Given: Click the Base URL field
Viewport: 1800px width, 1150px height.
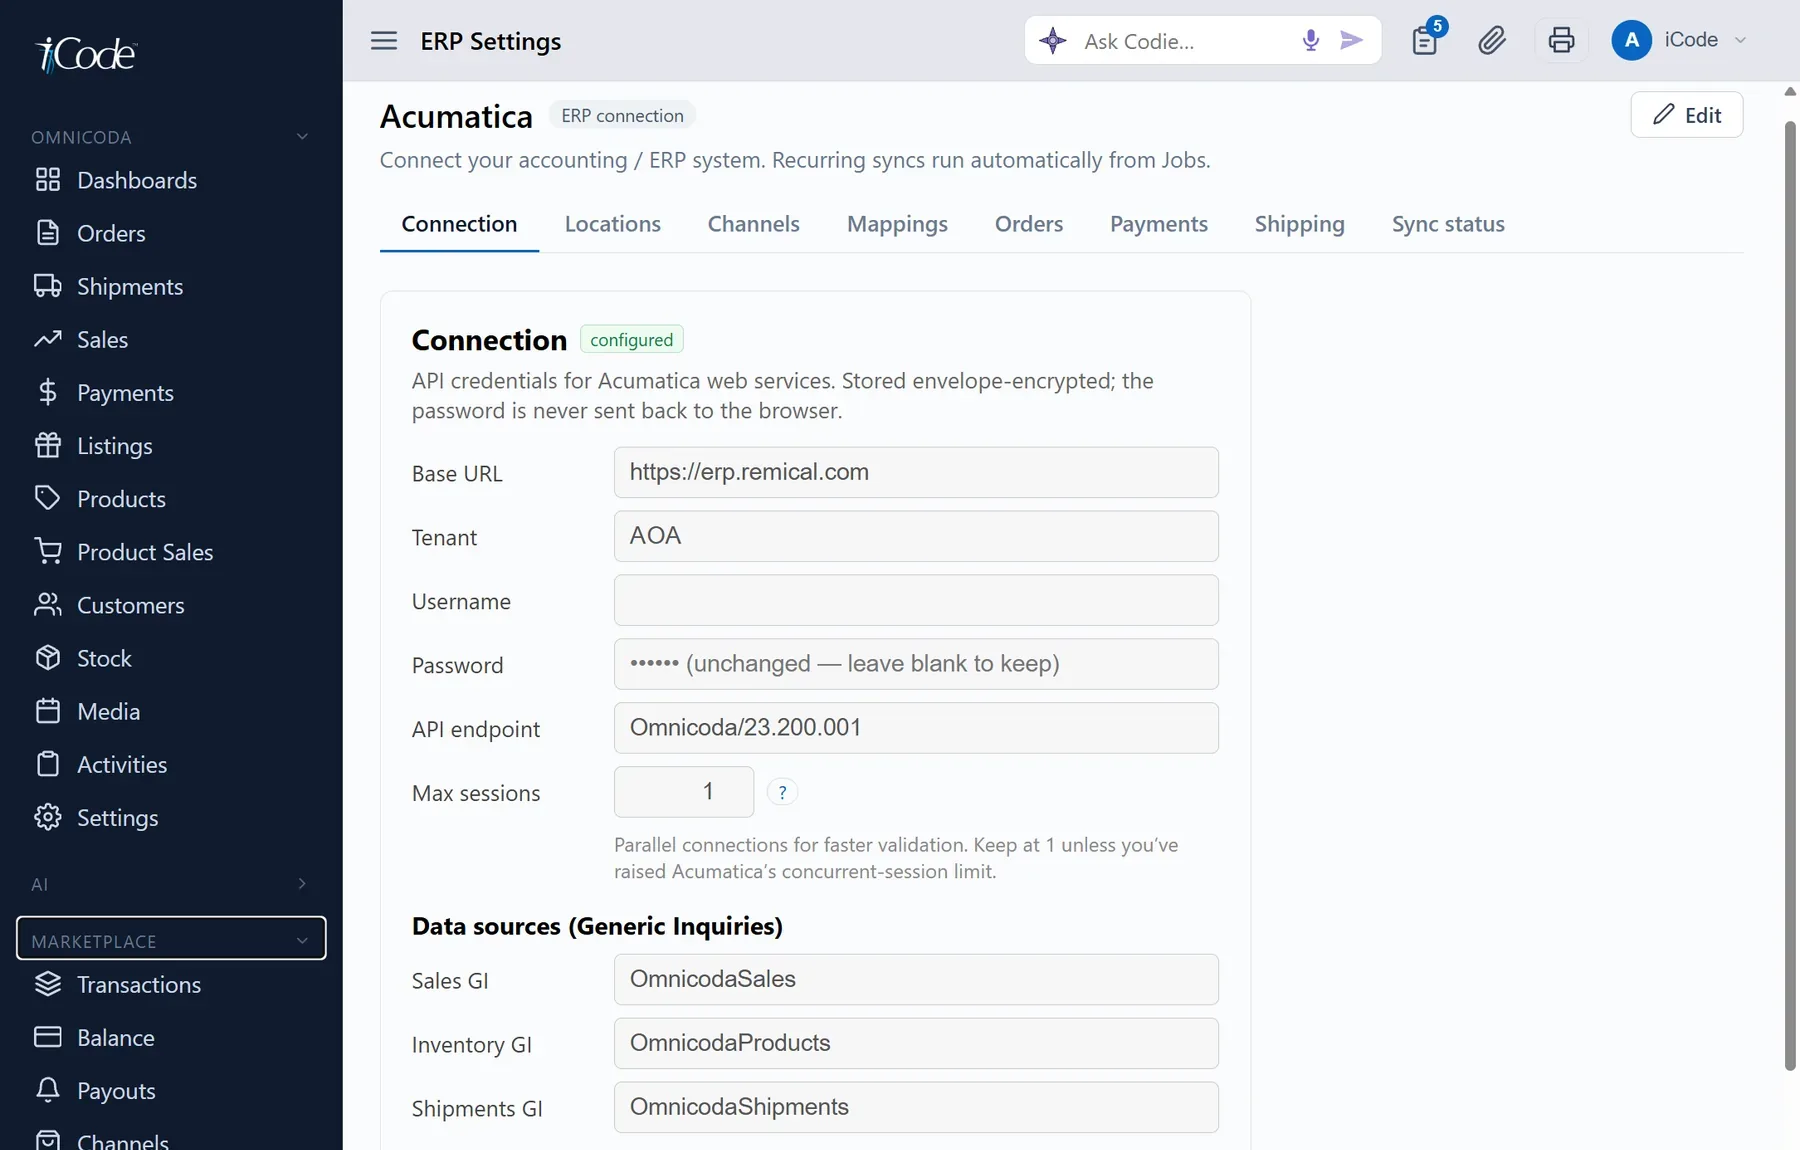Looking at the screenshot, I should coord(916,472).
